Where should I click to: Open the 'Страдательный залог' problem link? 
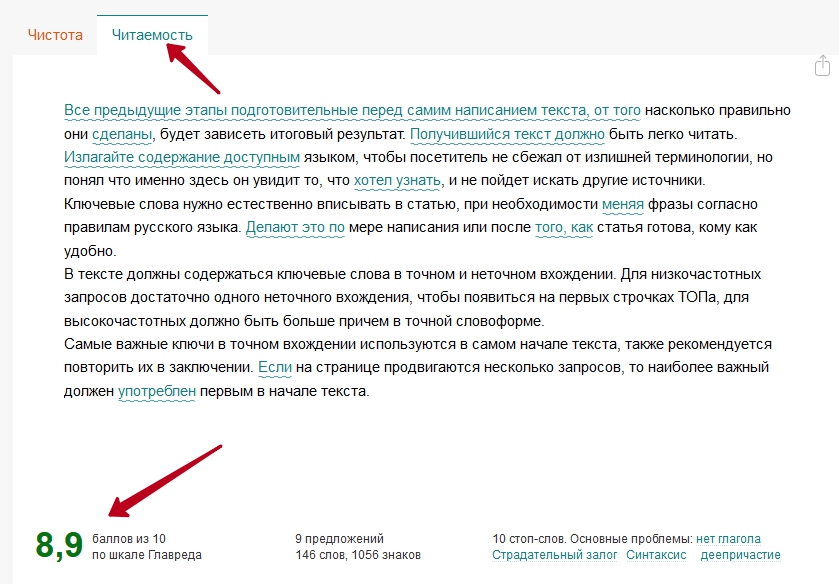554,555
